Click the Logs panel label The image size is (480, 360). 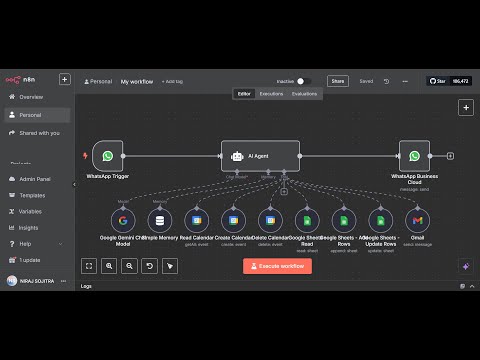86,286
